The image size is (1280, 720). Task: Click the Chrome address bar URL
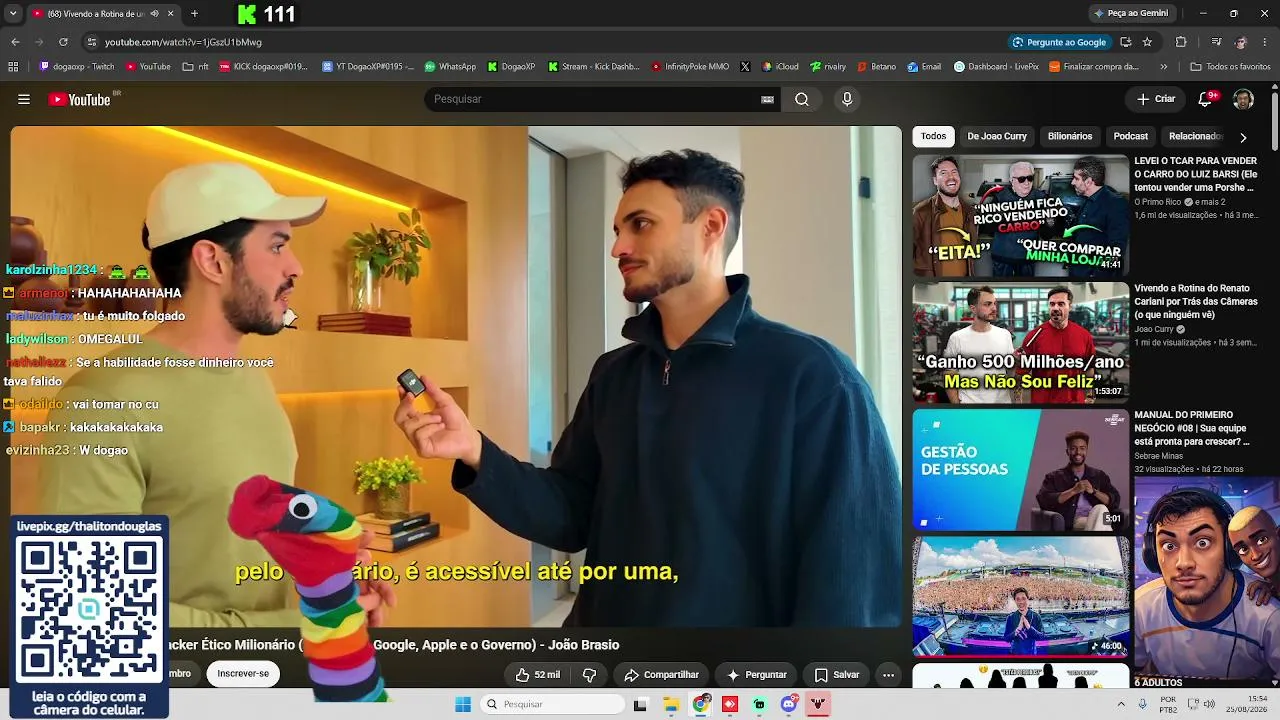click(x=183, y=42)
